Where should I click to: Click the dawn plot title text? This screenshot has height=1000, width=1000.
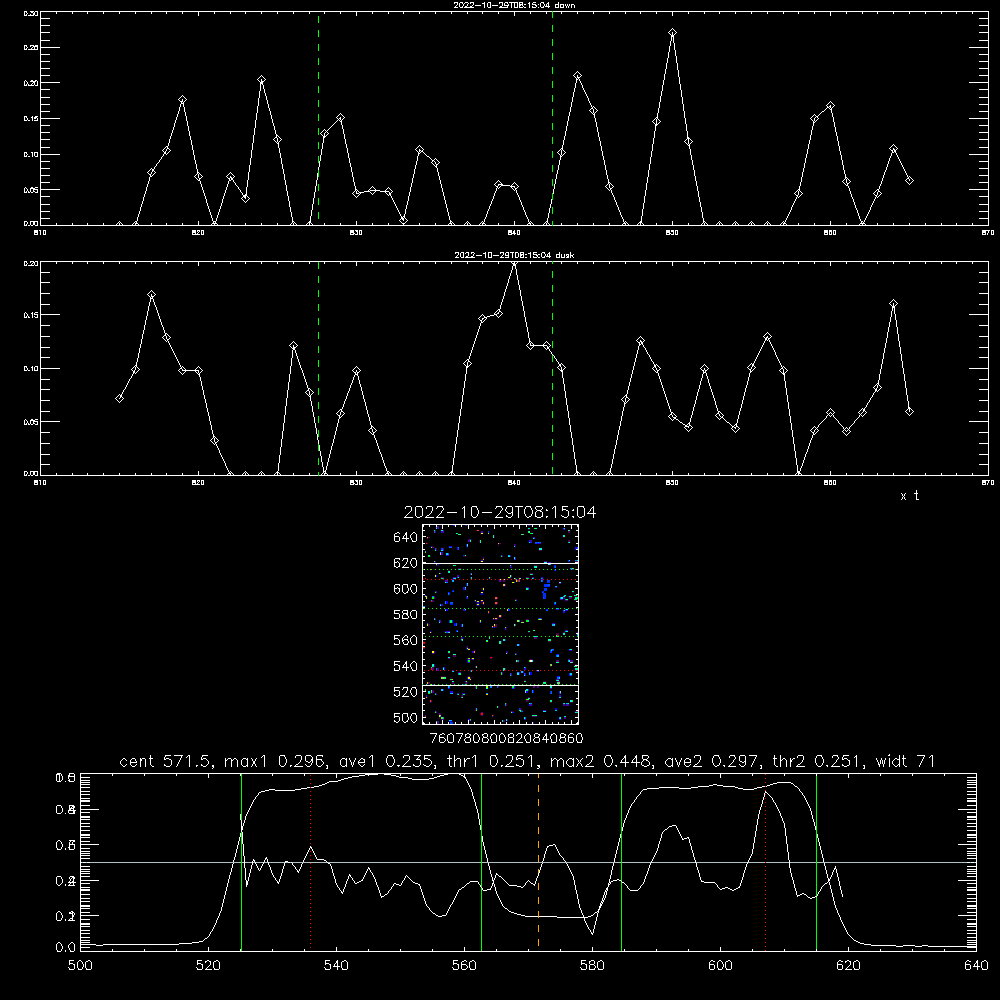(x=514, y=5)
